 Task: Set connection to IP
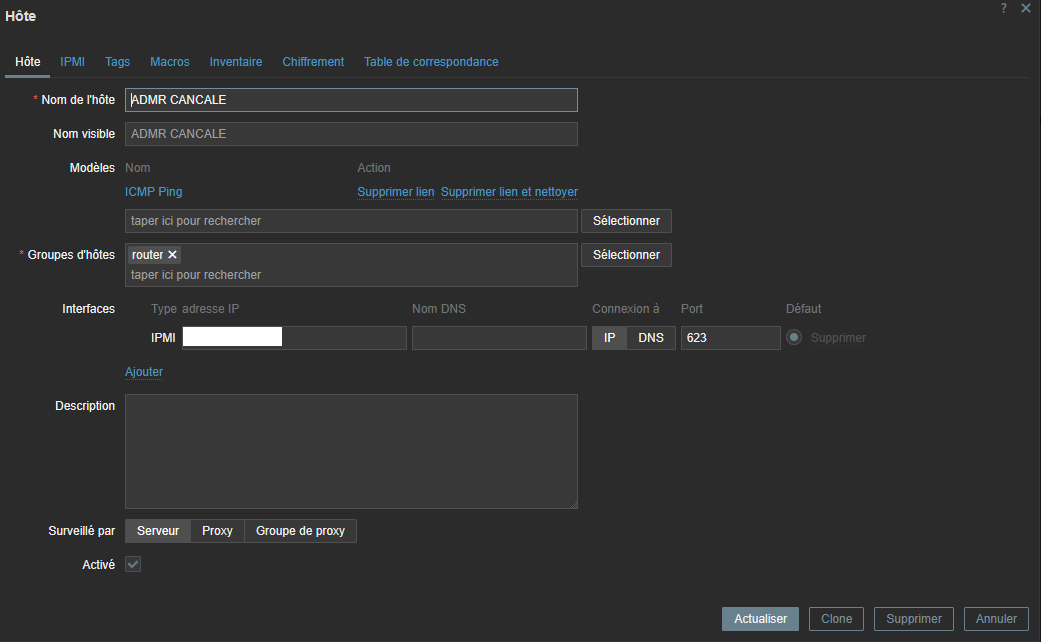[609, 338]
